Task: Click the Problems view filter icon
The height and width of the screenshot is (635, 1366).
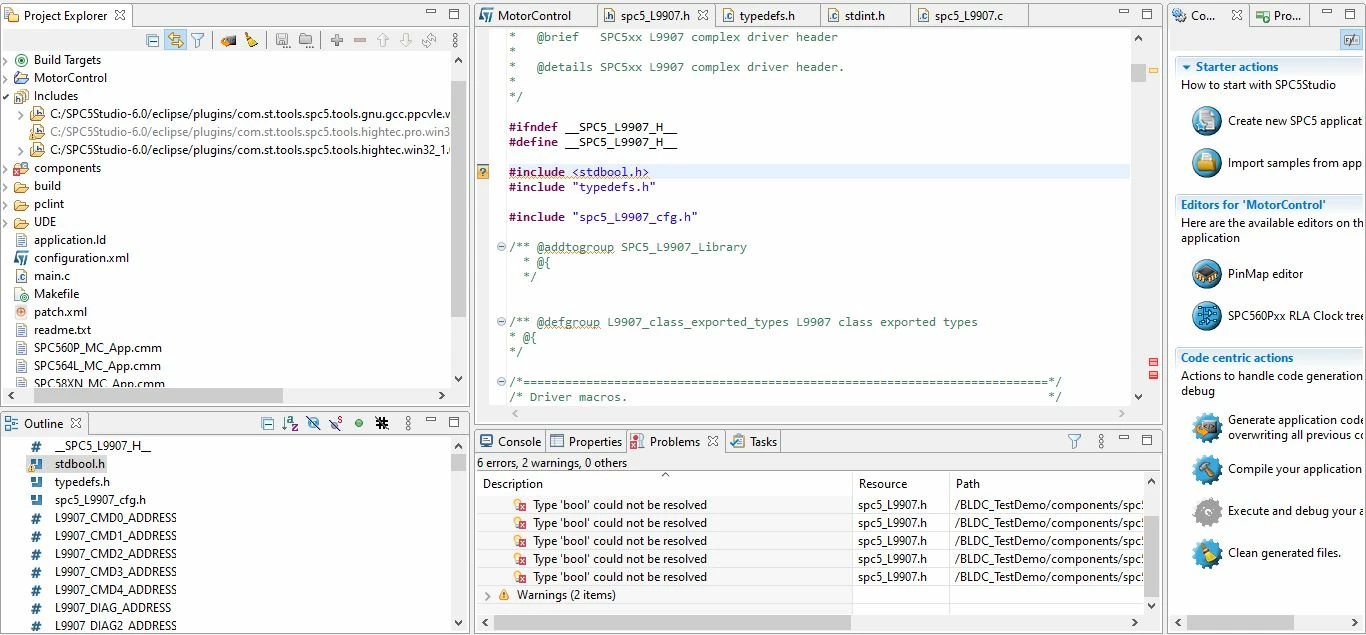Action: [1074, 441]
